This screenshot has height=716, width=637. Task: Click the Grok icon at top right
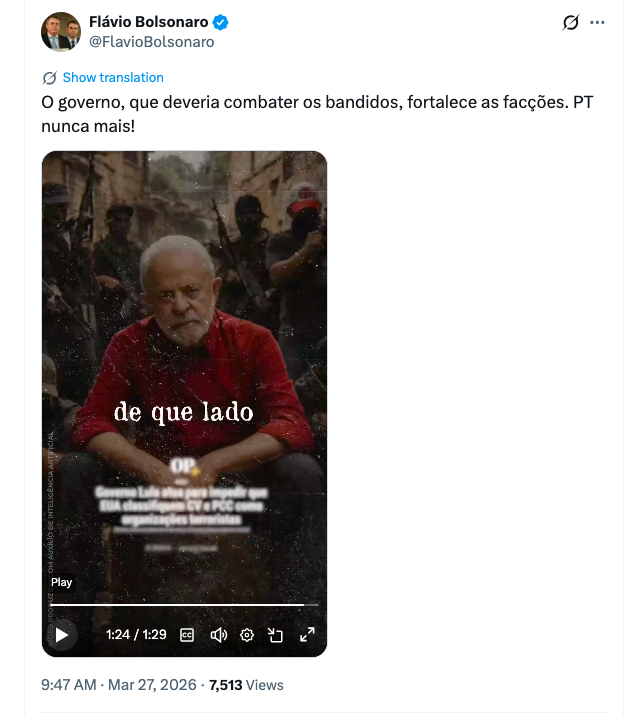tap(571, 22)
